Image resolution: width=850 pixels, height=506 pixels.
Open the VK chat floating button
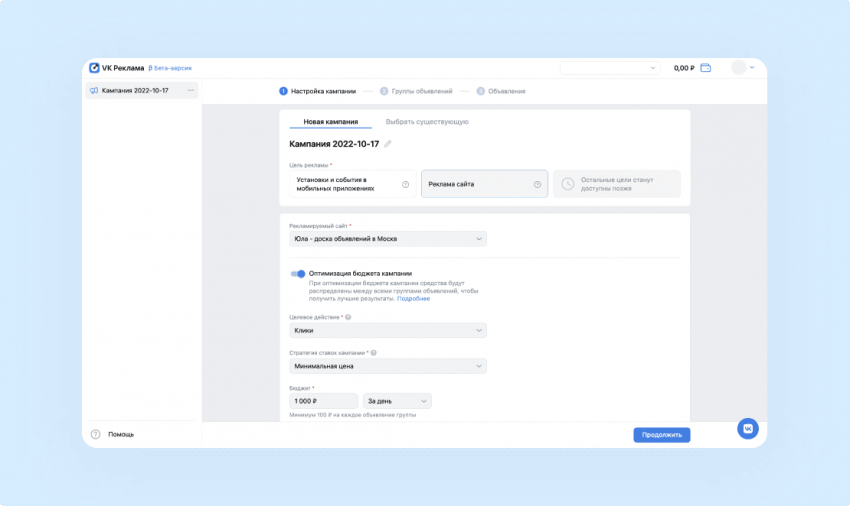tap(747, 428)
